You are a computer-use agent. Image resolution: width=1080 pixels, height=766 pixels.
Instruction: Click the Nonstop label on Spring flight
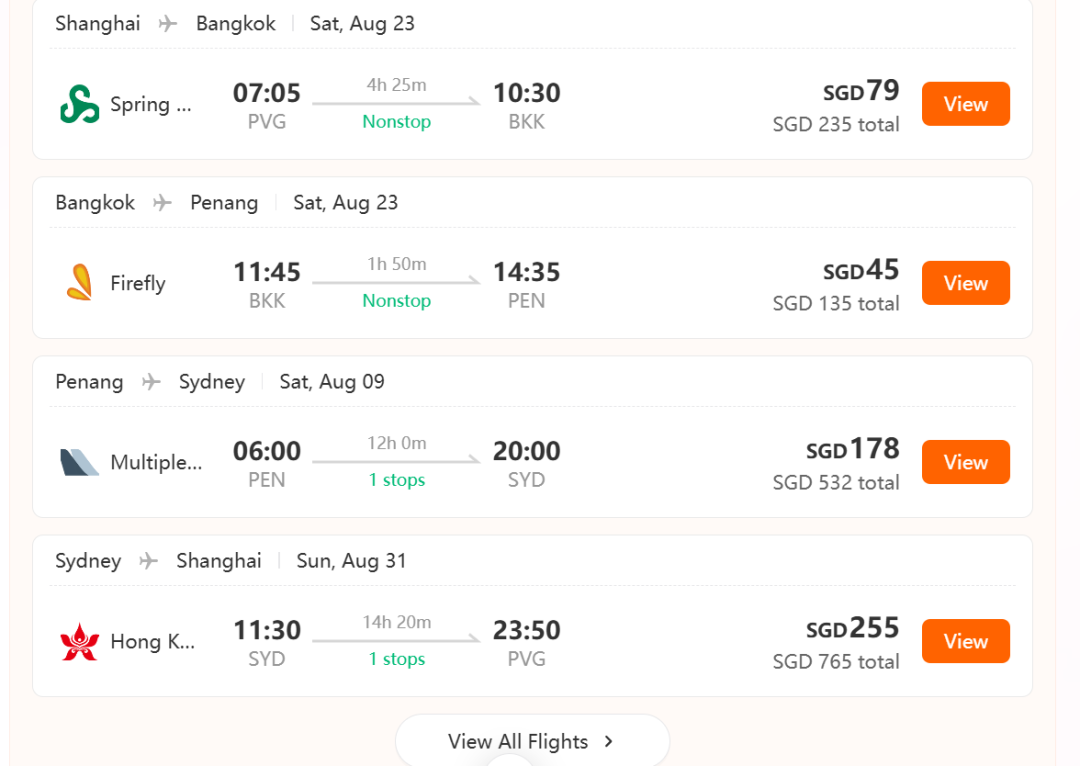point(397,122)
